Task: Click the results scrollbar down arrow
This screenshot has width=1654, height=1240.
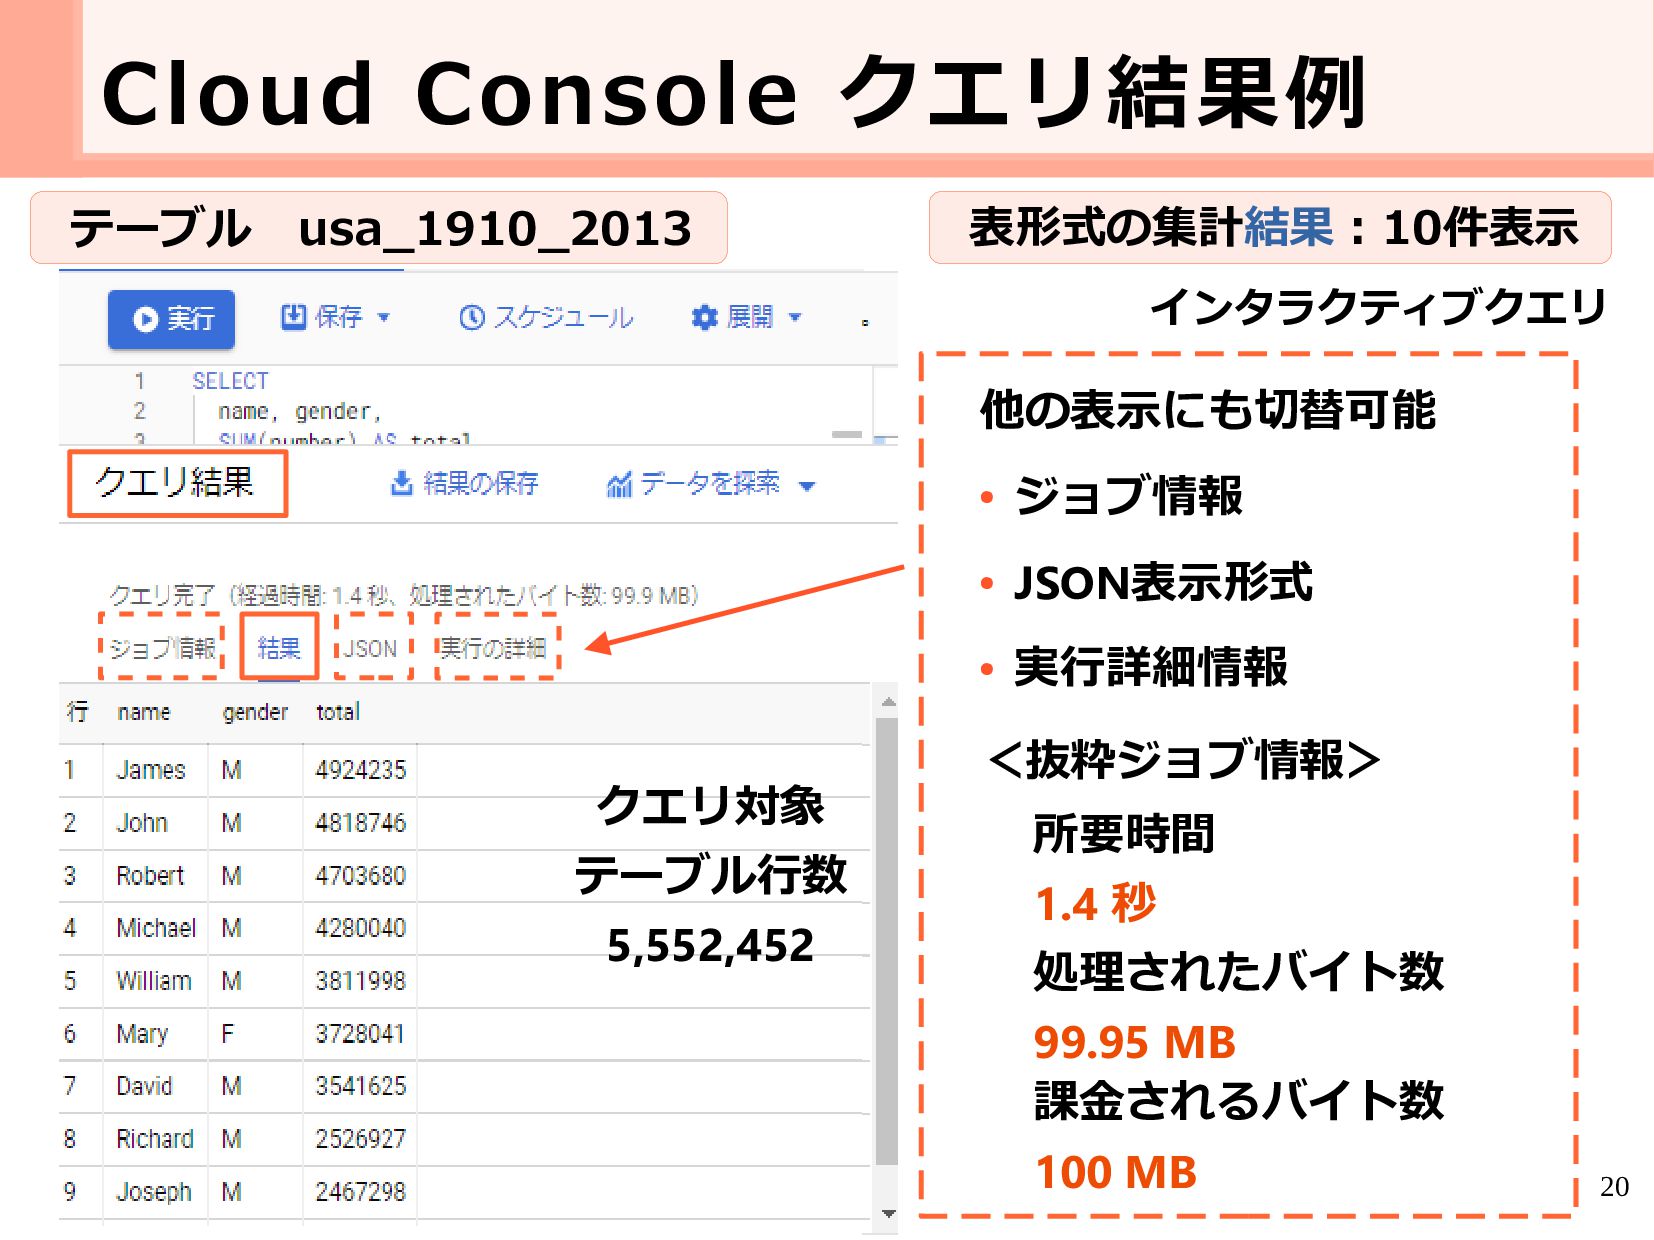Action: (888, 1214)
